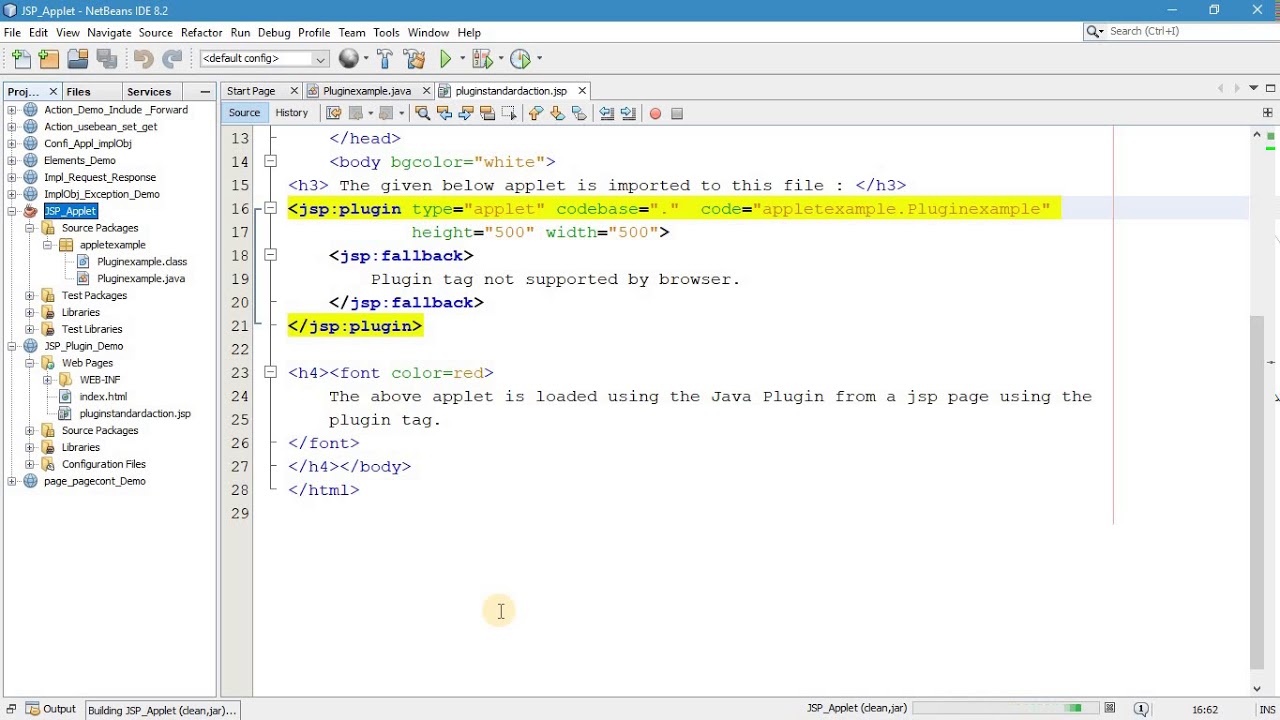Screen dimensions: 1280x720
Task: Run the project with green play icon
Action: click(x=446, y=59)
